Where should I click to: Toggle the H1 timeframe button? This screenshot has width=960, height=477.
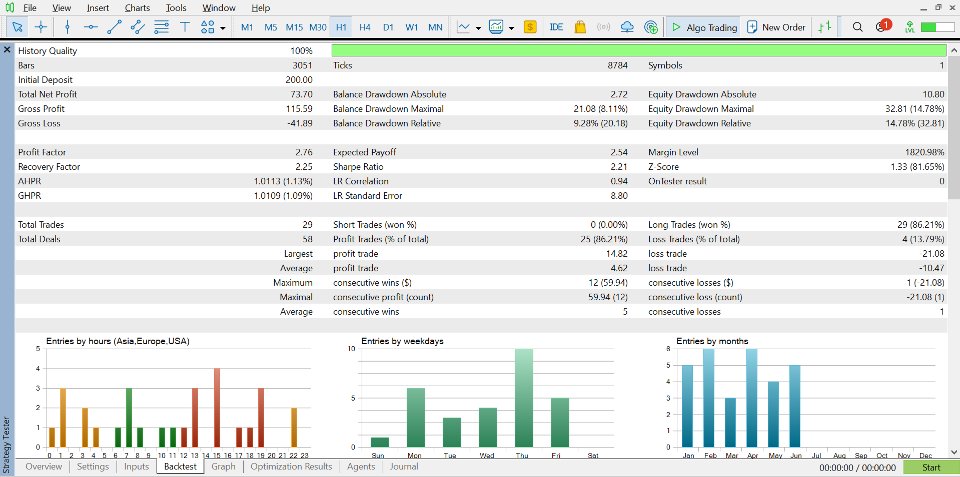click(341, 27)
